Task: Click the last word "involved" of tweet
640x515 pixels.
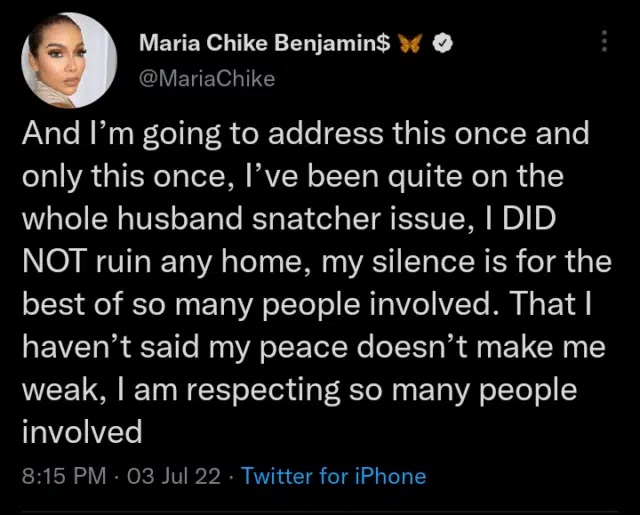Action: point(82,432)
